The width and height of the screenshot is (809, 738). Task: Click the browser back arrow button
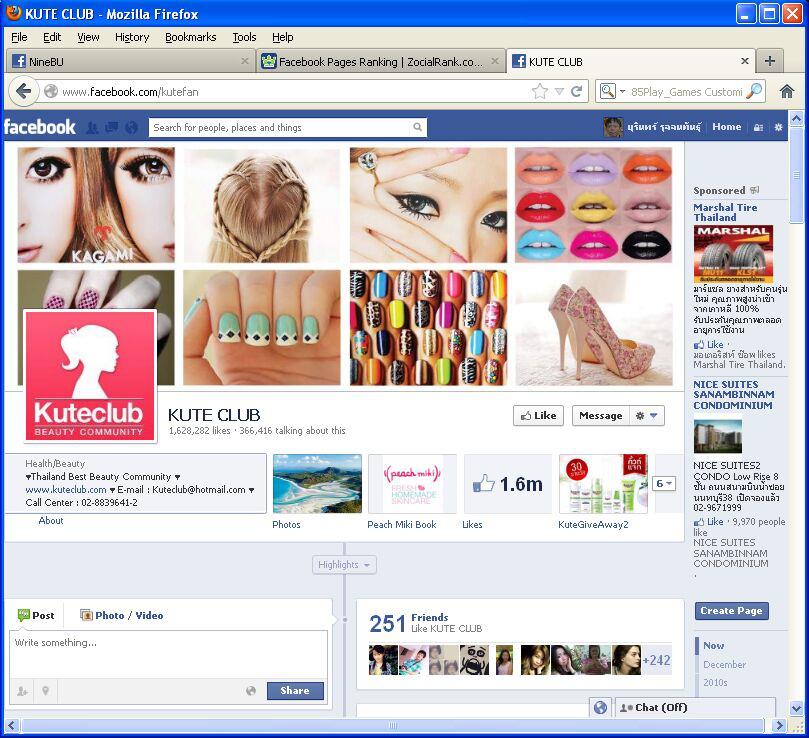tap(24, 91)
